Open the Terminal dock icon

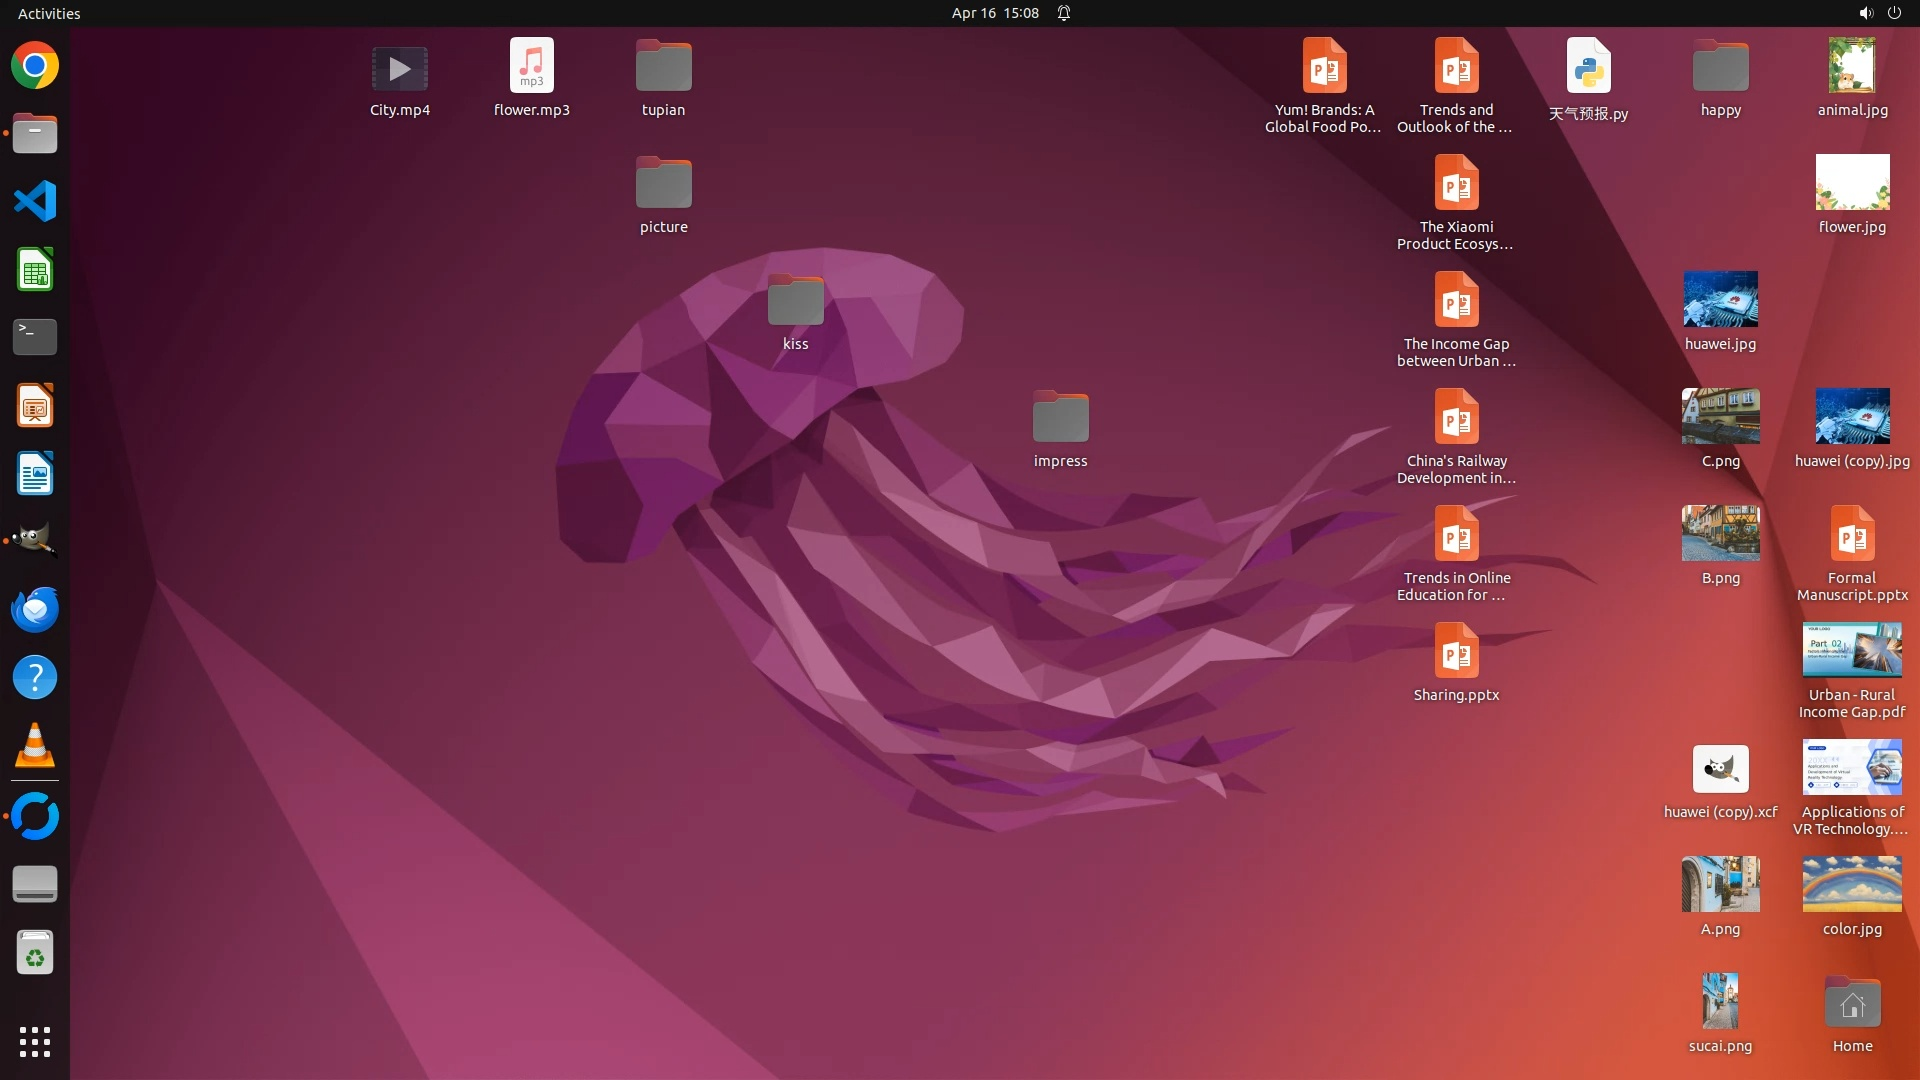pyautogui.click(x=35, y=337)
